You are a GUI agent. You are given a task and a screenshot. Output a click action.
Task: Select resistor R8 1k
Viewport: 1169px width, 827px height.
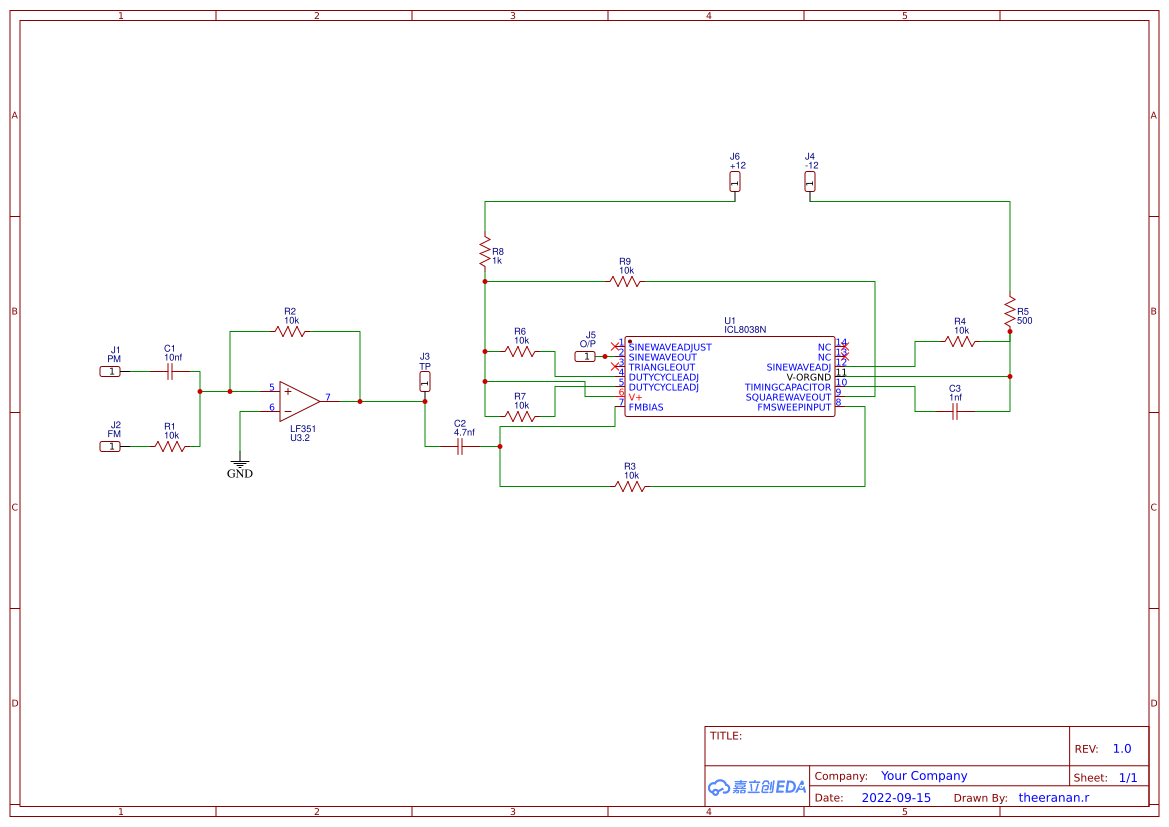point(484,253)
